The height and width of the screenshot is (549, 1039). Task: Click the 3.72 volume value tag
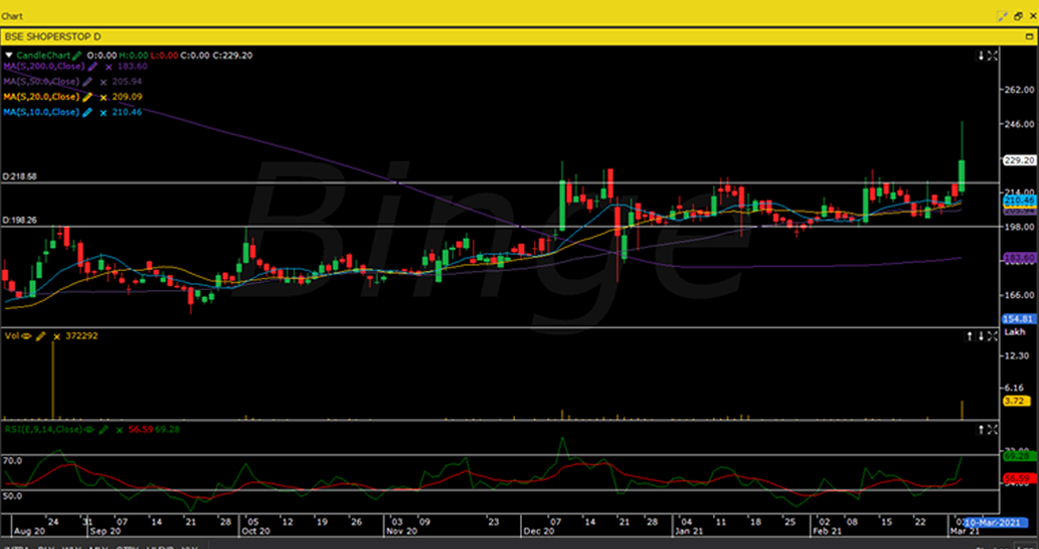[1016, 401]
